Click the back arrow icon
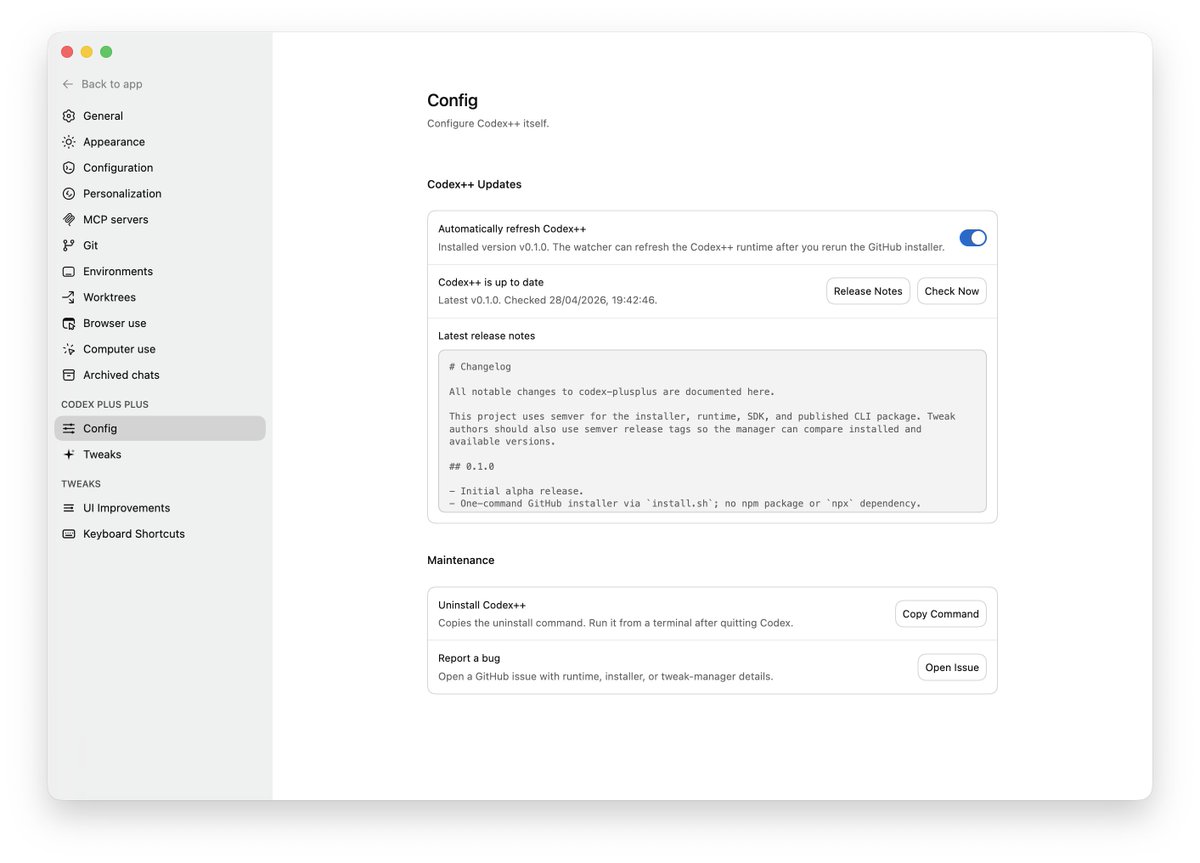The image size is (1200, 863). pyautogui.click(x=68, y=85)
